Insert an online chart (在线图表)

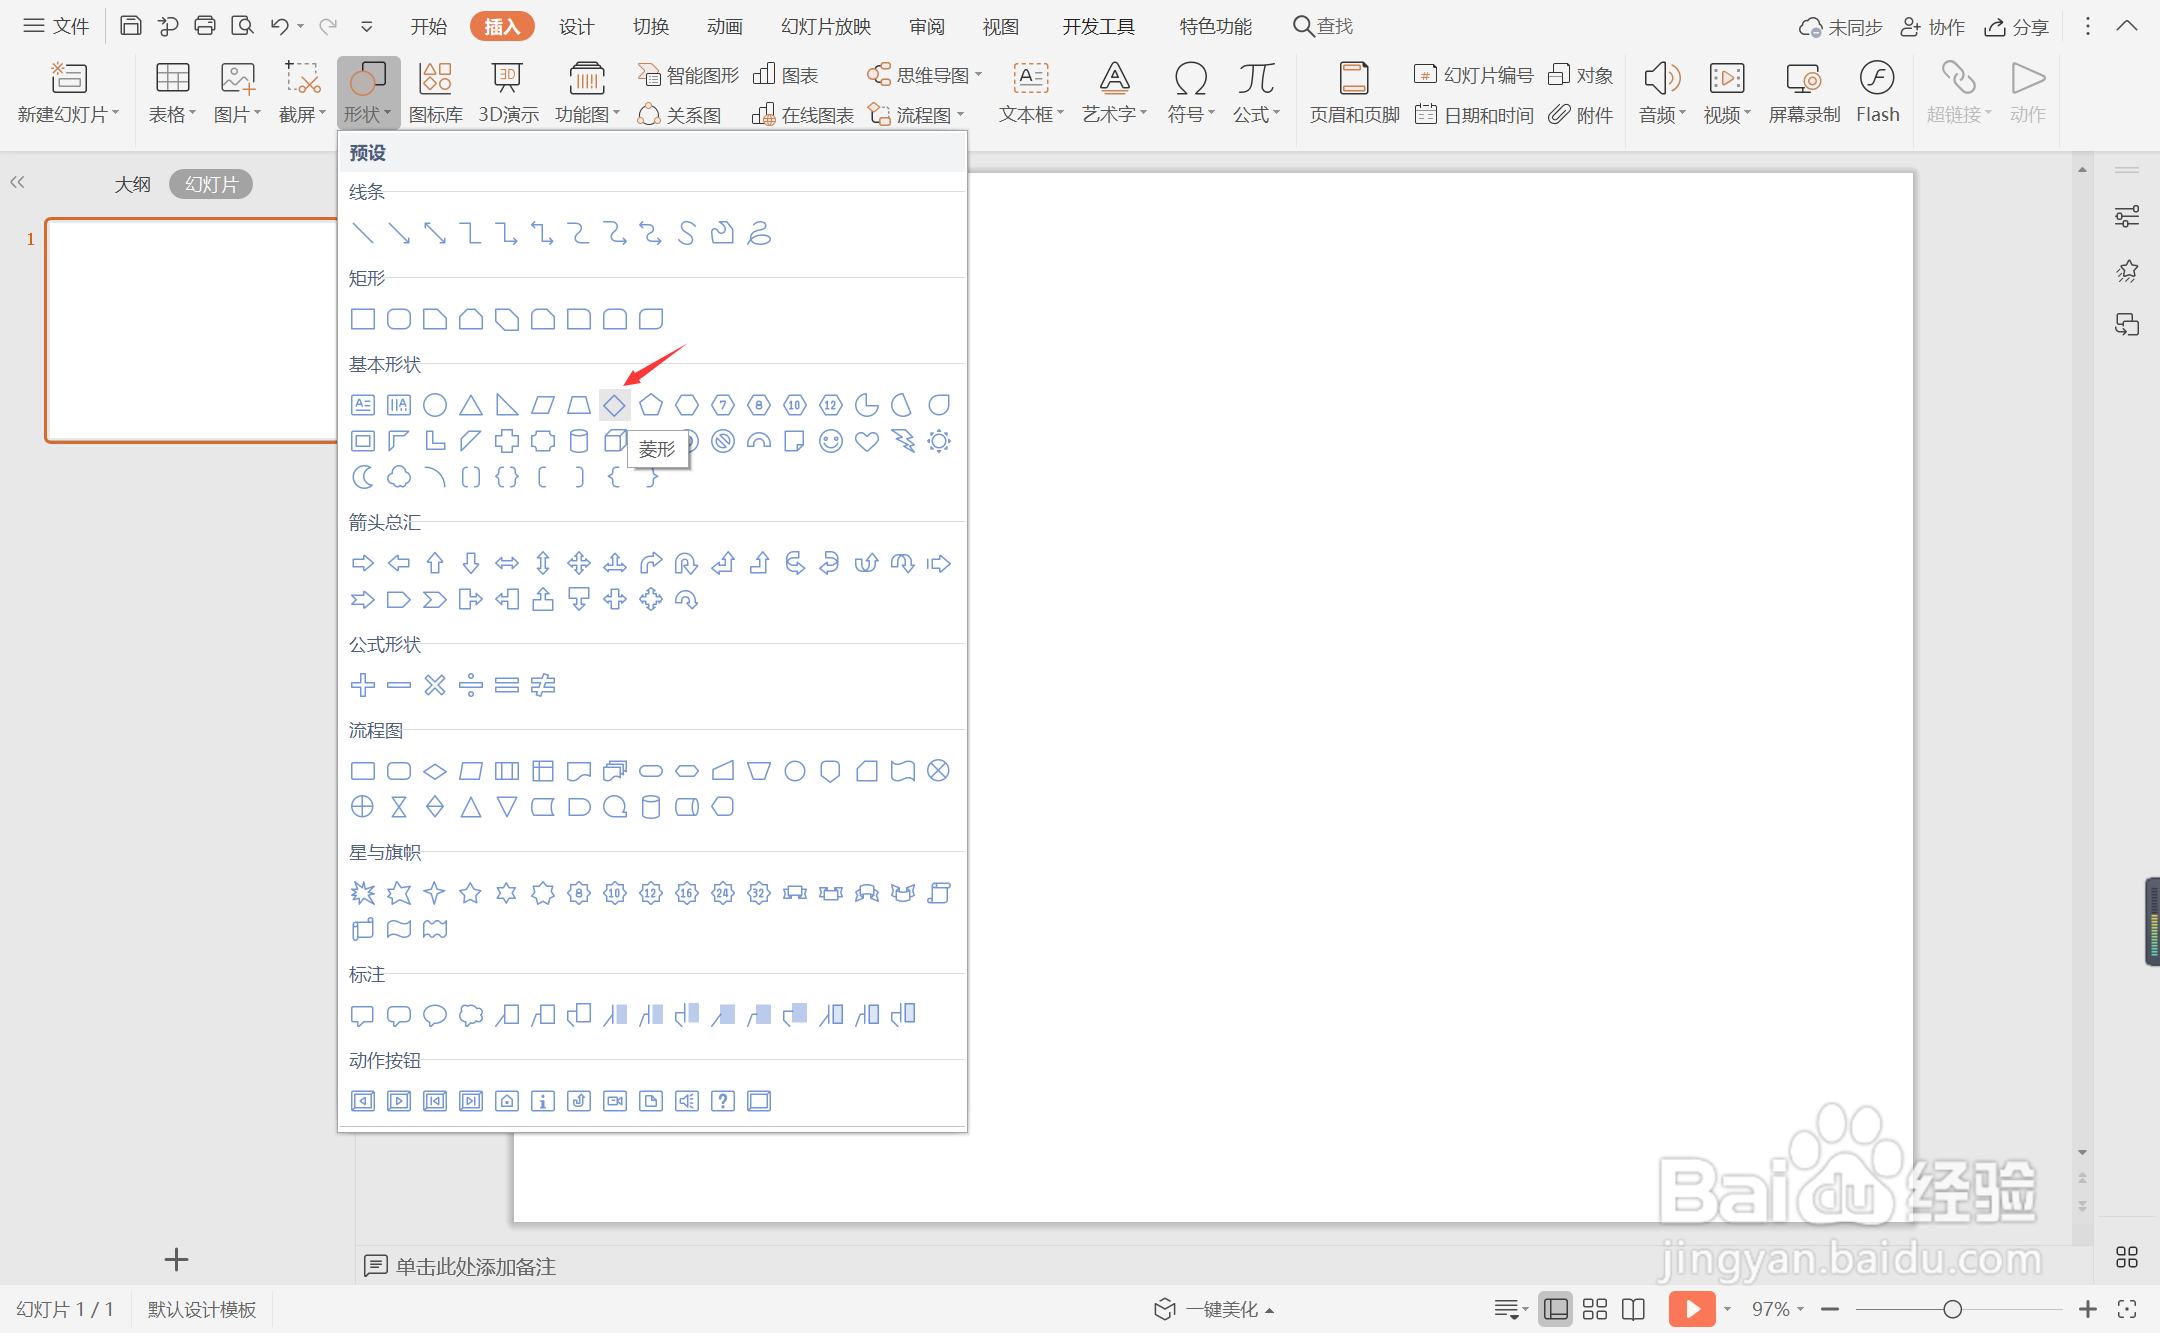pyautogui.click(x=802, y=115)
